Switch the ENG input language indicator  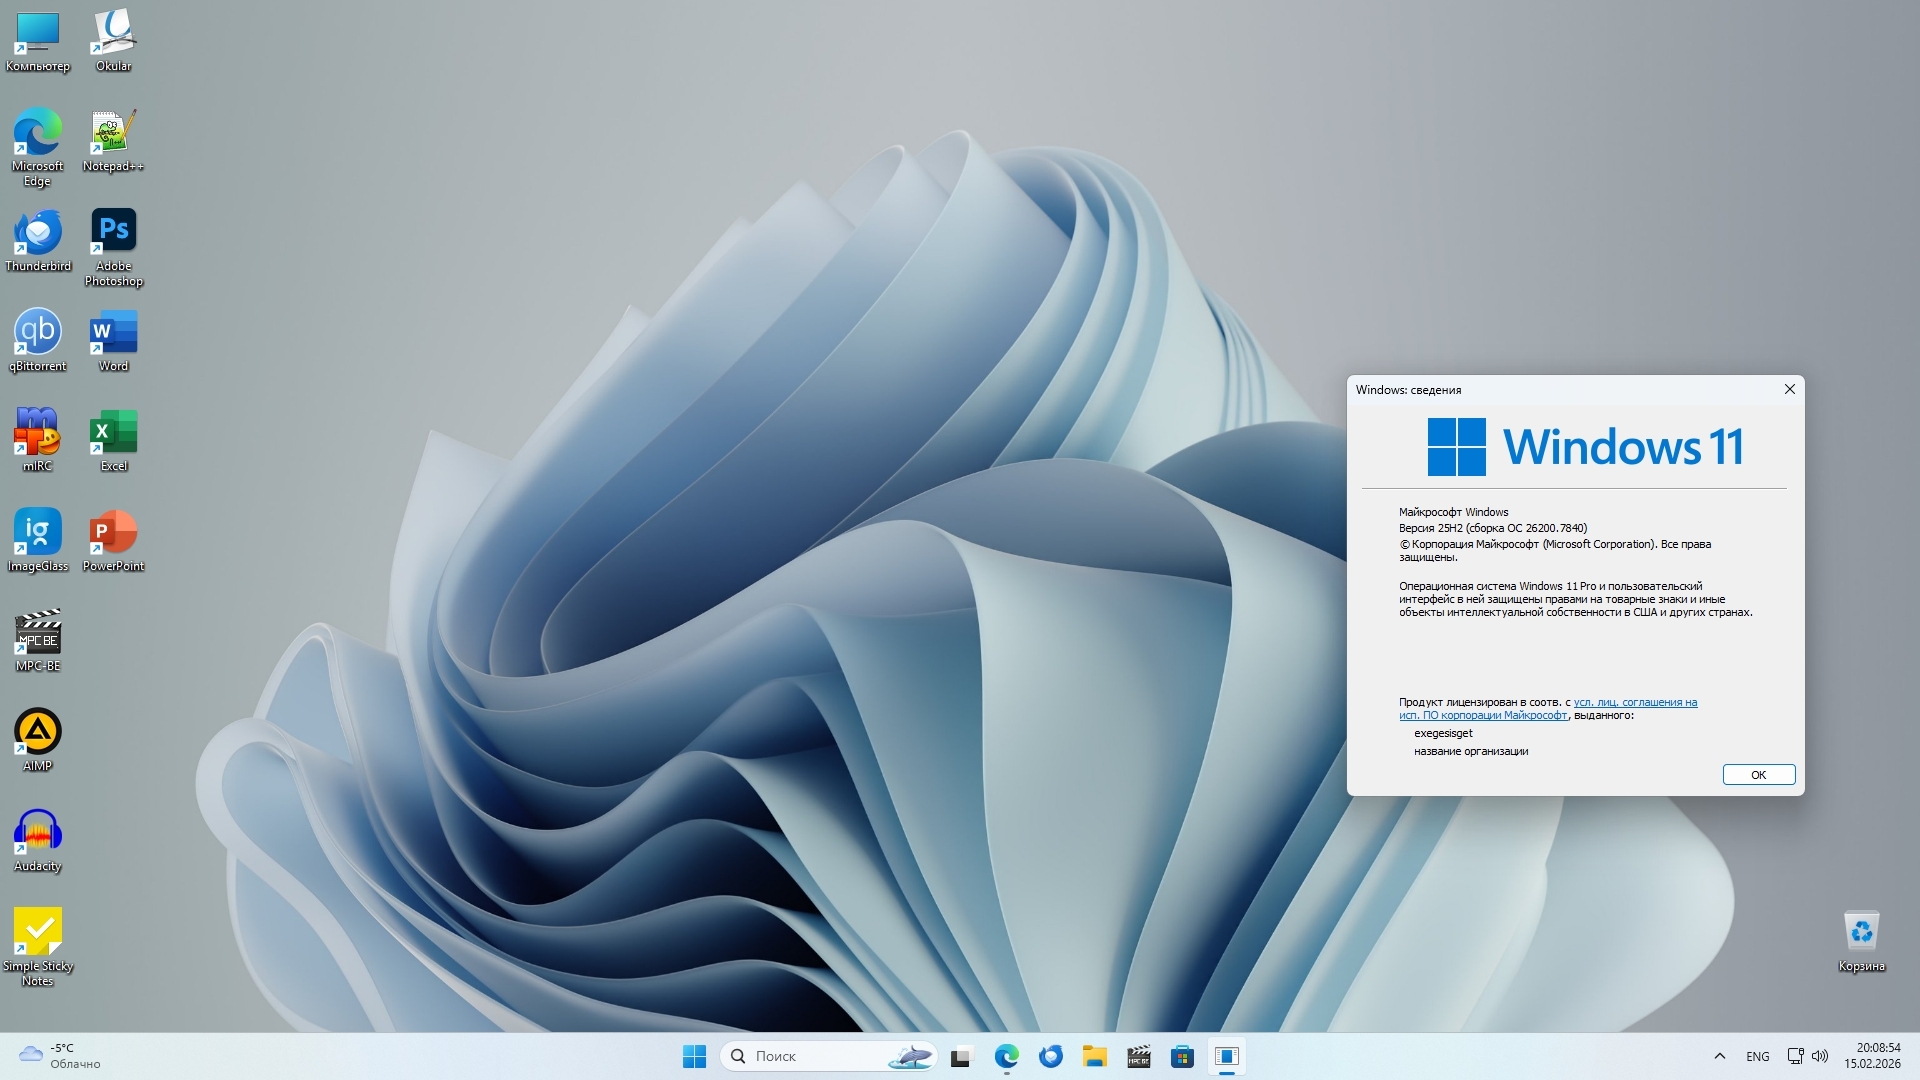1757,1056
